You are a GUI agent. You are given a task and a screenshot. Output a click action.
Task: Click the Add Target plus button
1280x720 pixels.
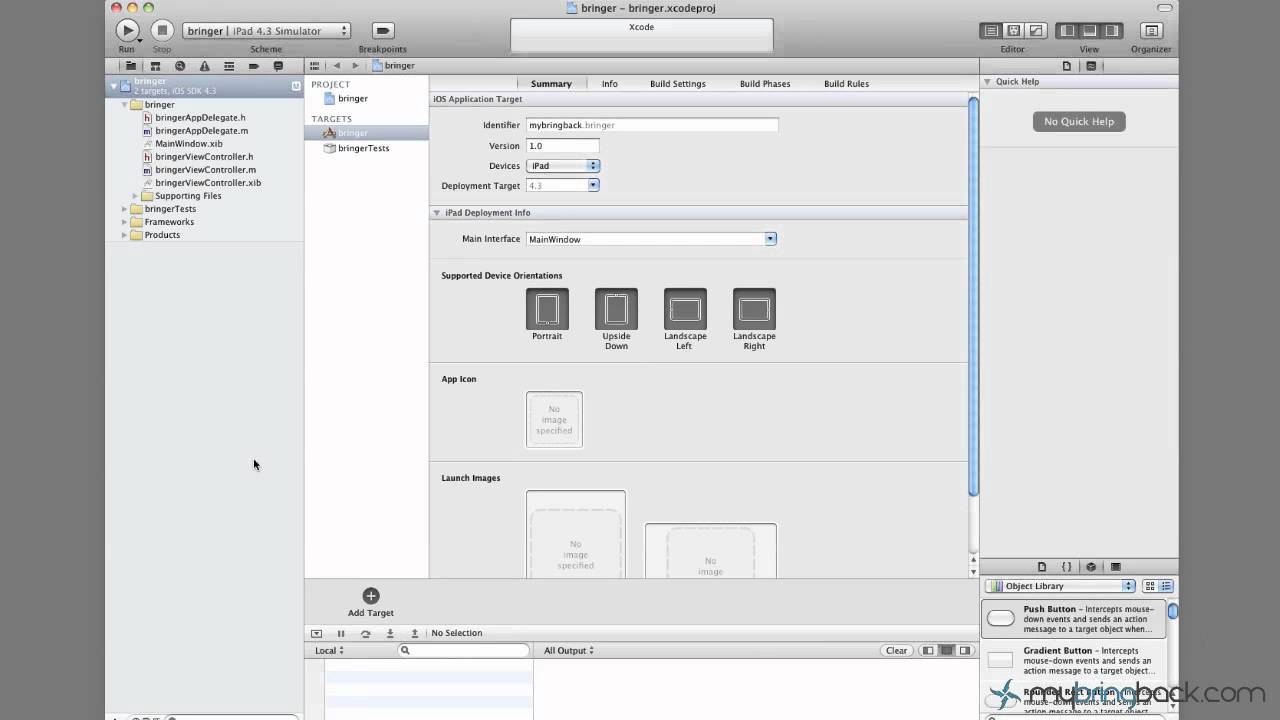pos(371,596)
